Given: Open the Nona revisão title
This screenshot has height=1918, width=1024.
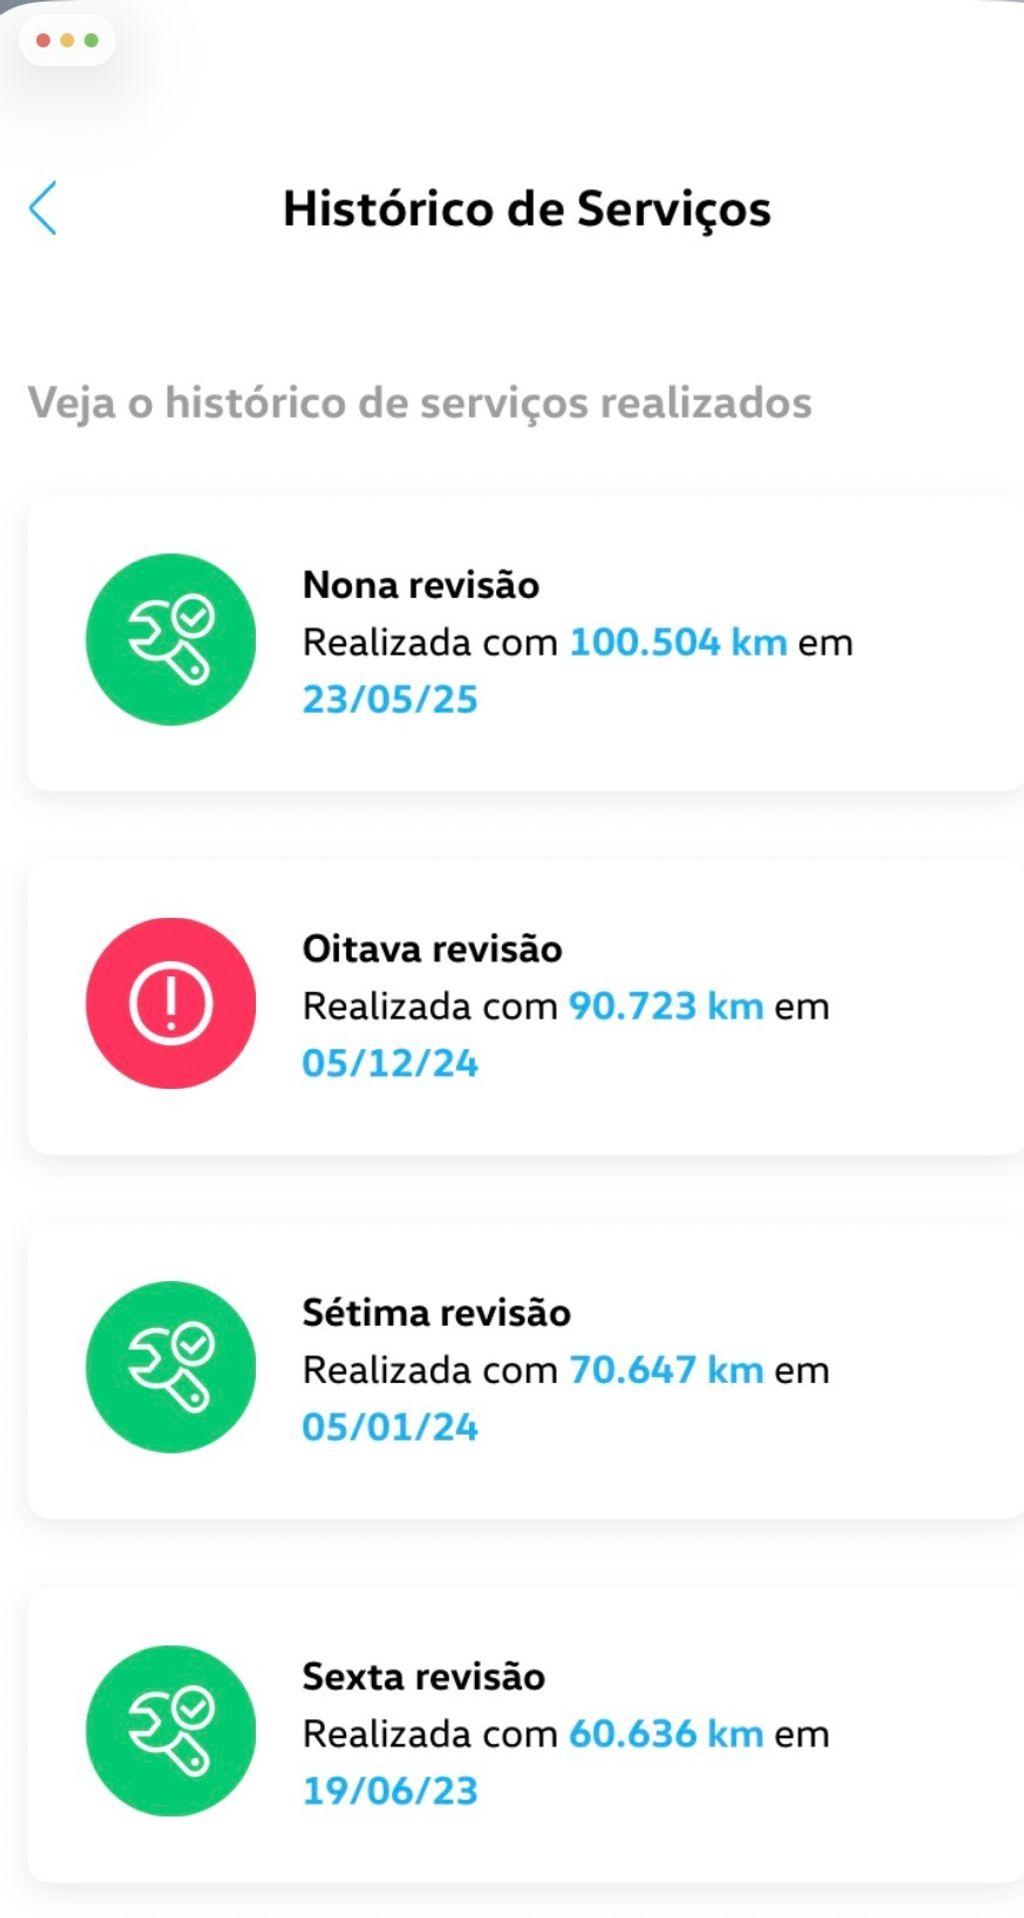Looking at the screenshot, I should [x=421, y=585].
